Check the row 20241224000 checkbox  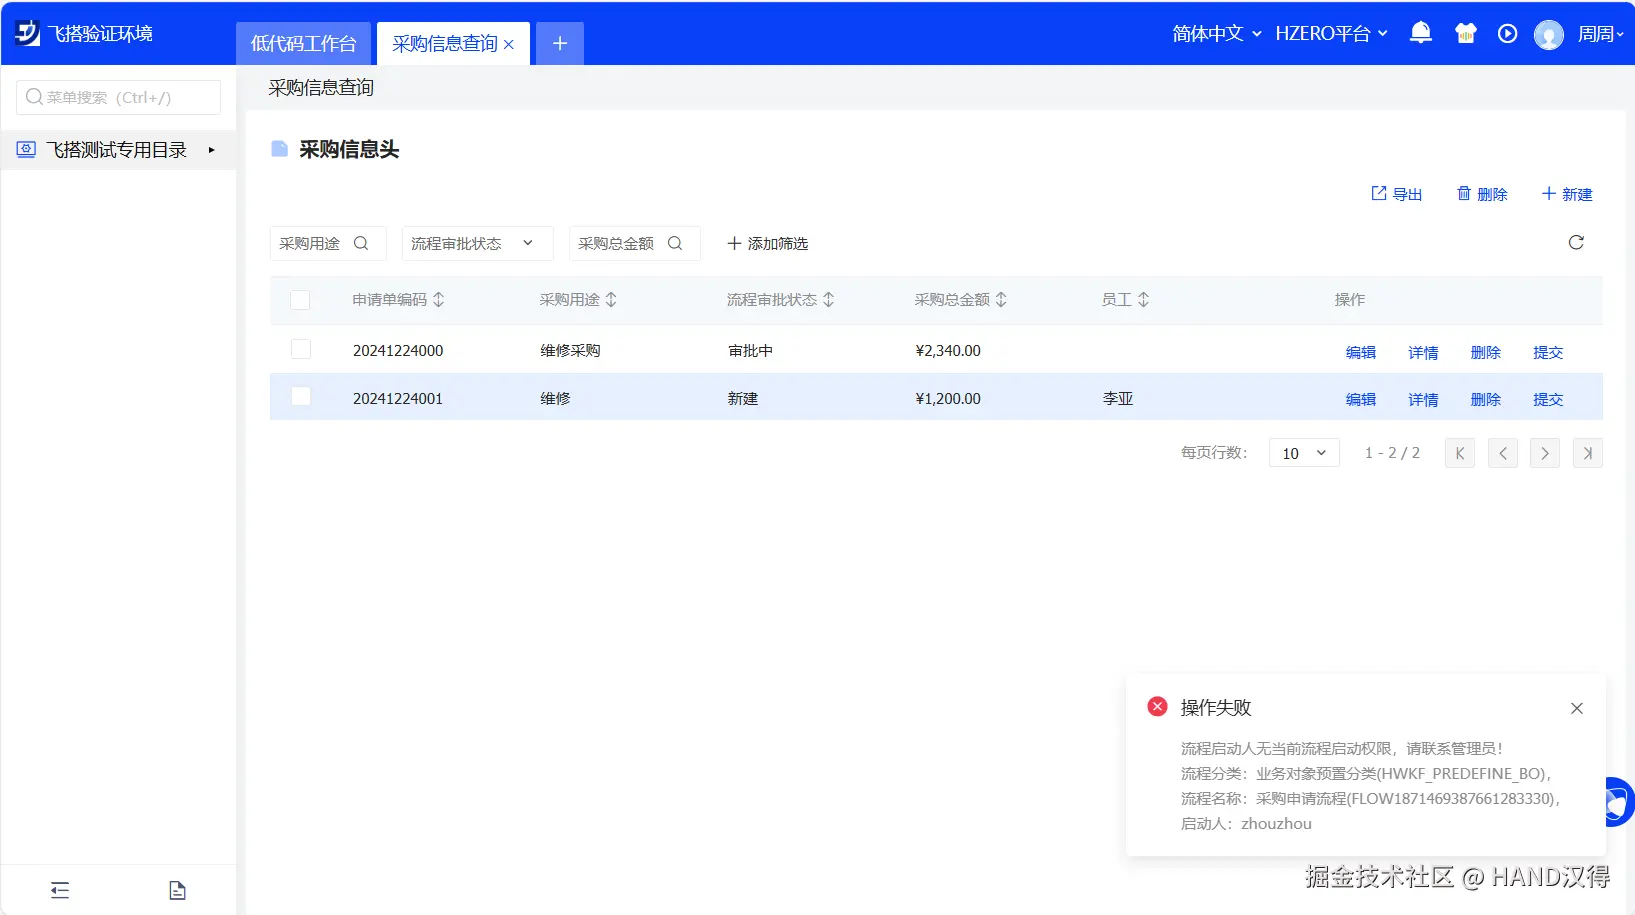(x=301, y=349)
